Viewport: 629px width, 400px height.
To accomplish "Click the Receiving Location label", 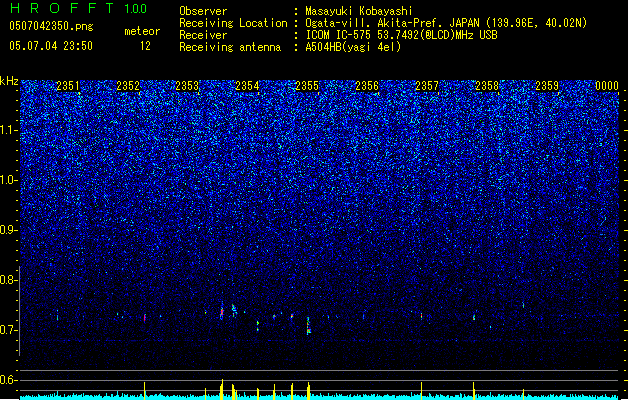I will (x=233, y=23).
